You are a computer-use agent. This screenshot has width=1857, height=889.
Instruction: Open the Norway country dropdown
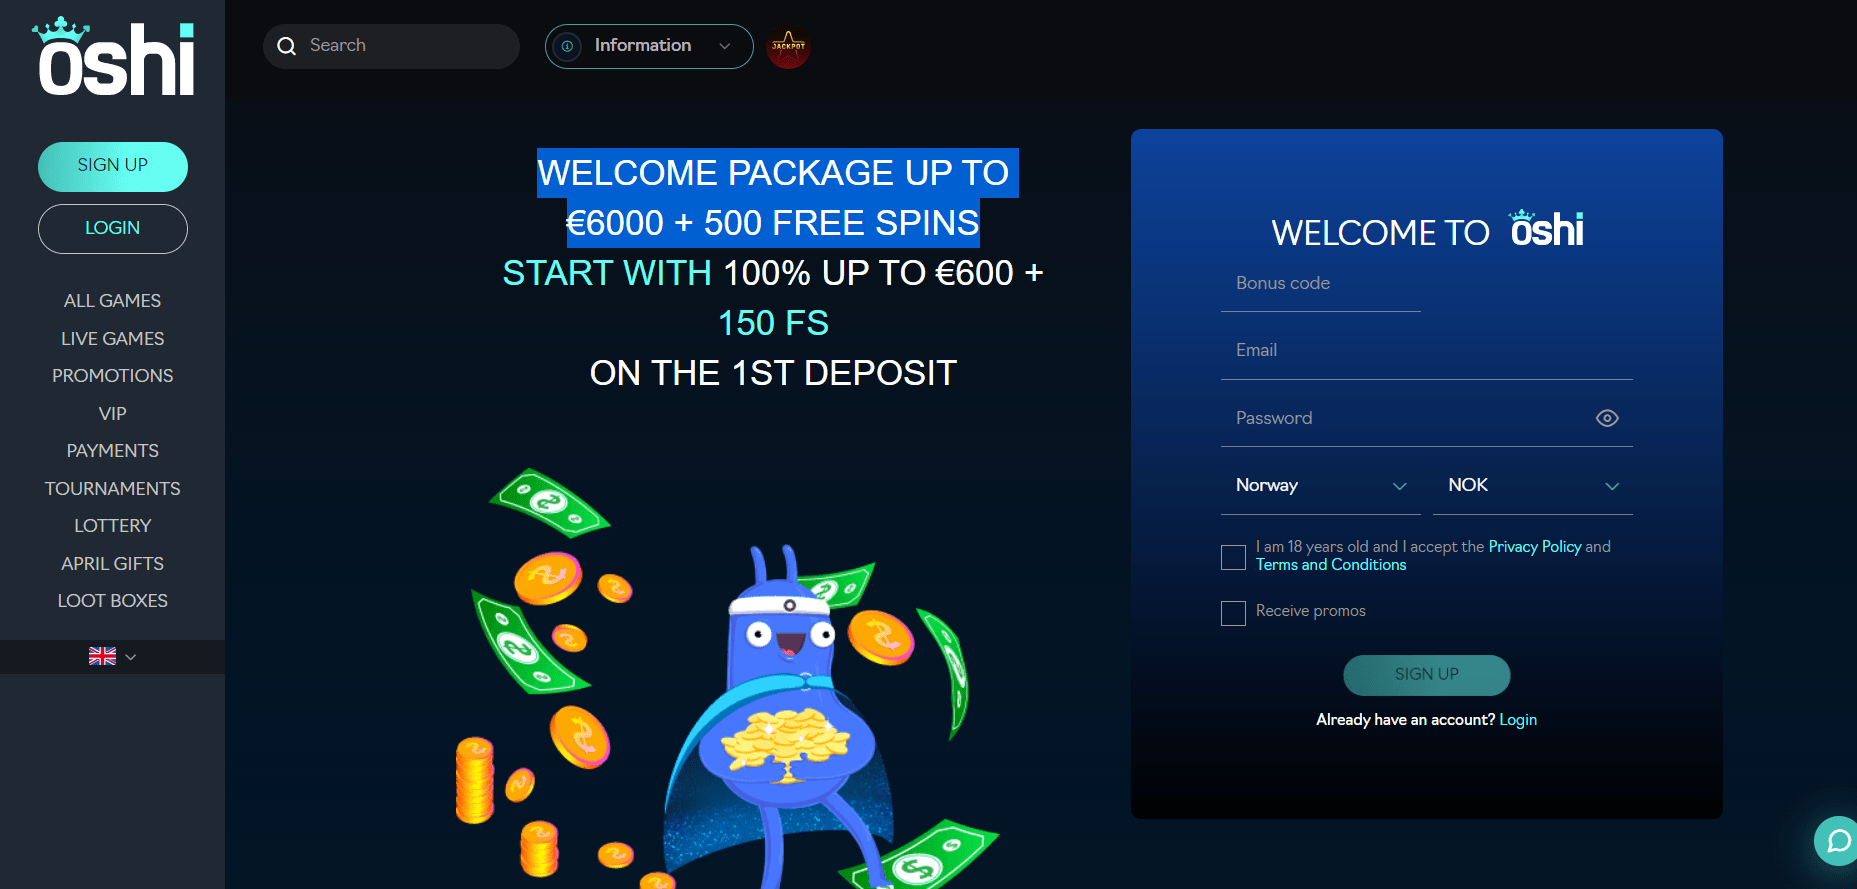coord(1321,485)
